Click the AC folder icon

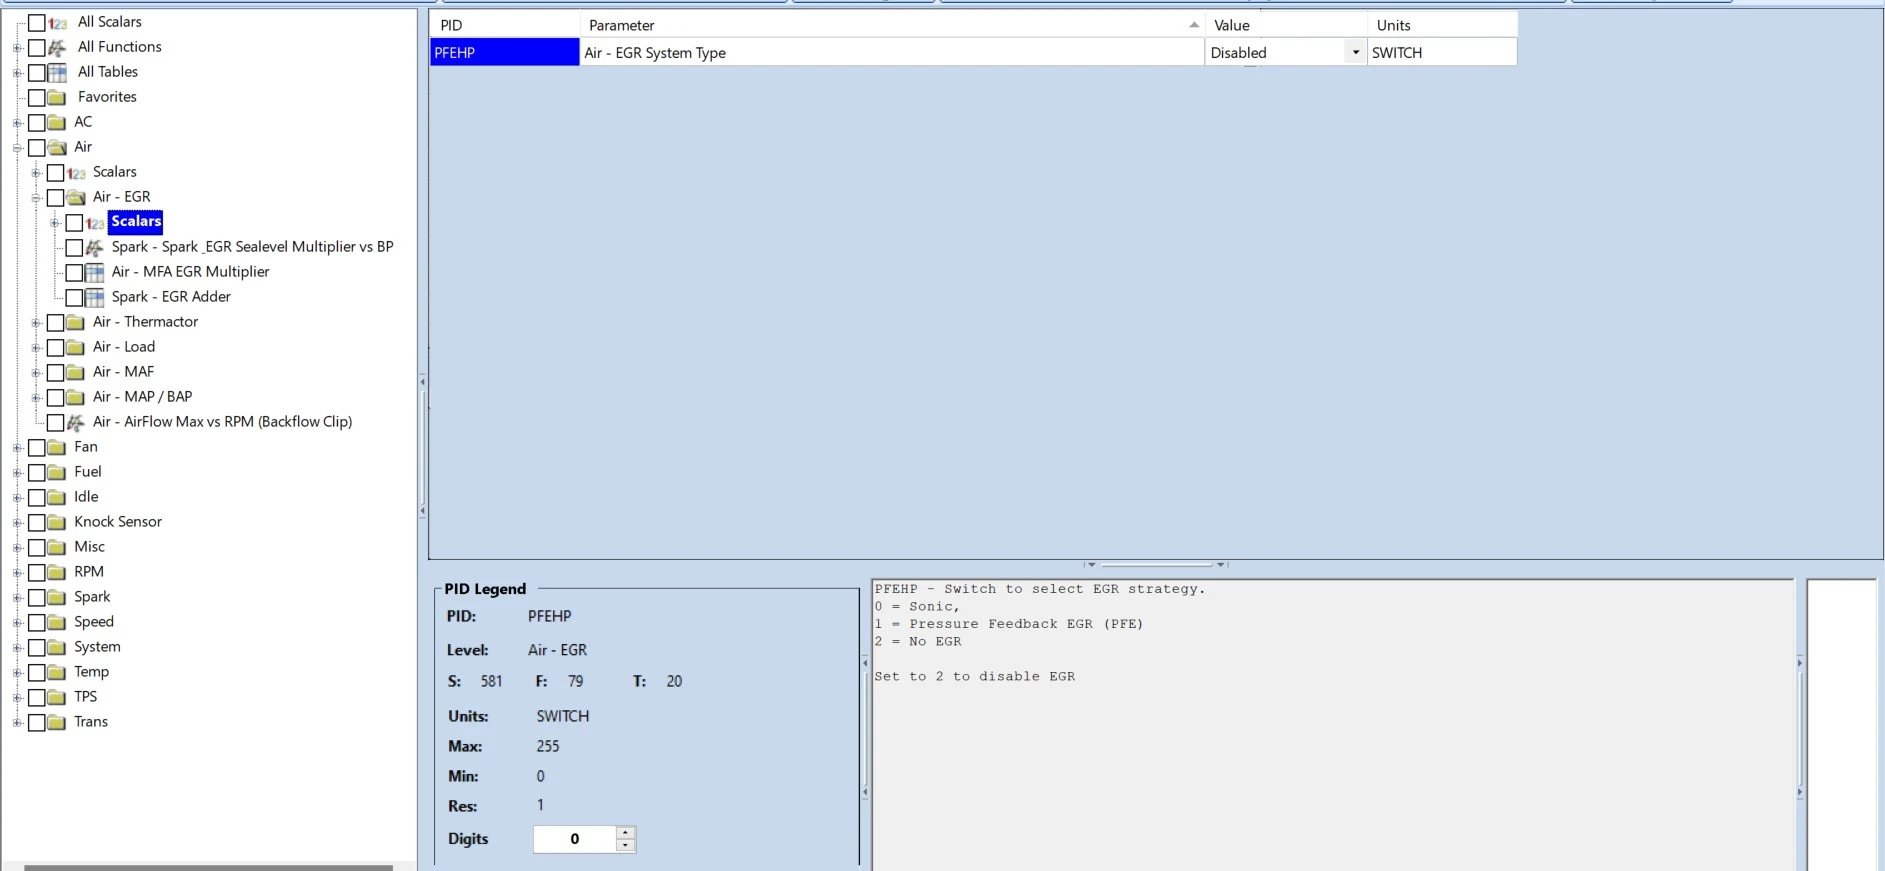[x=57, y=122]
